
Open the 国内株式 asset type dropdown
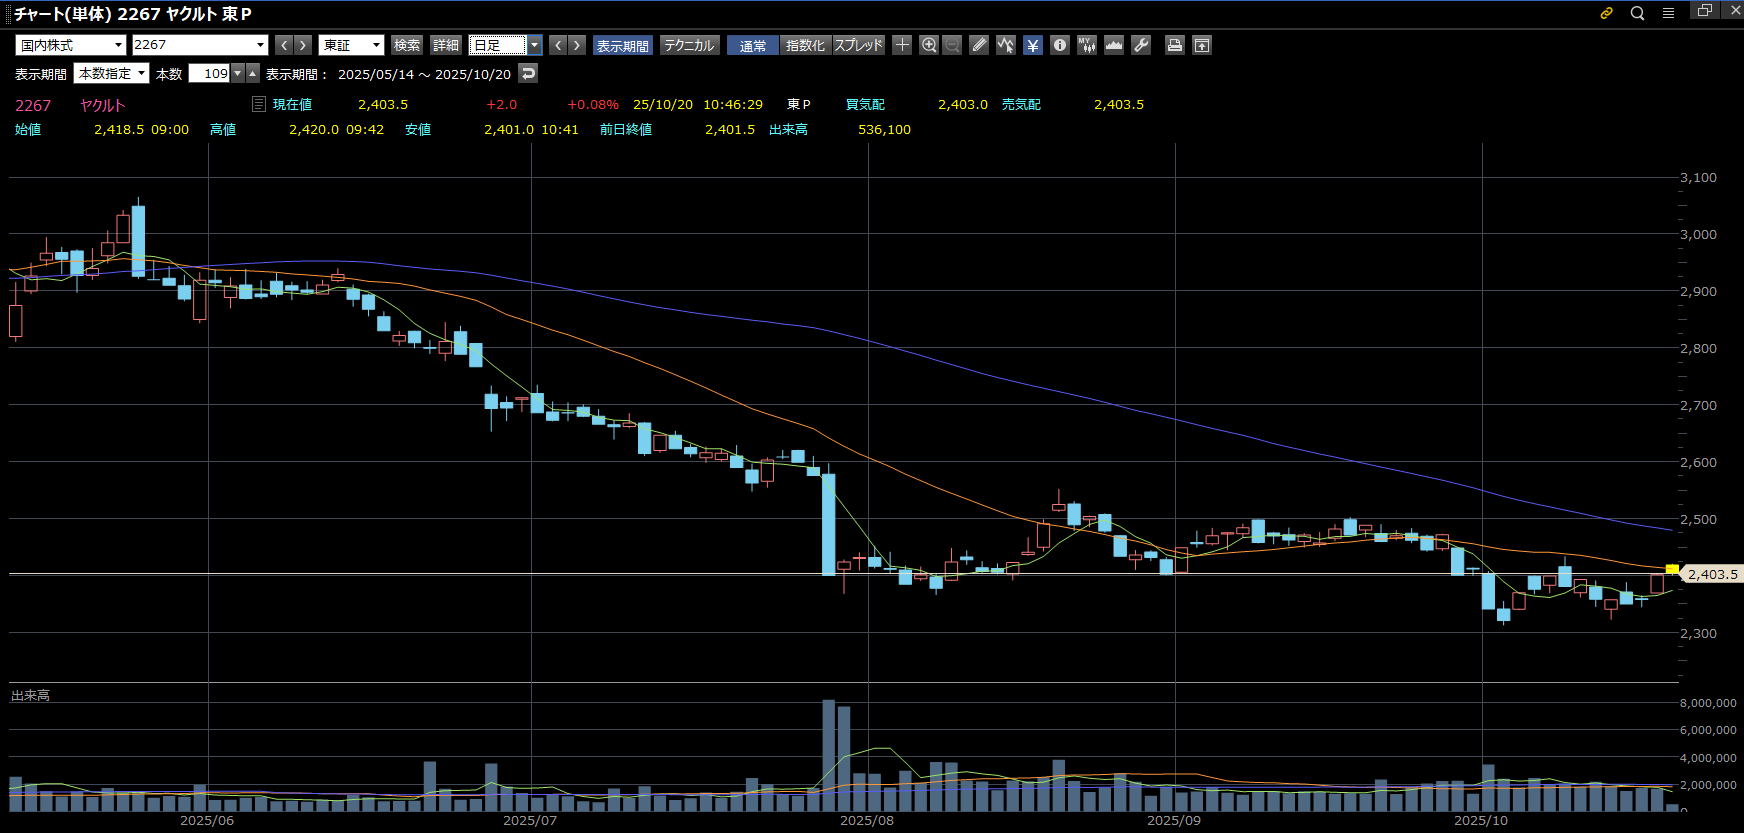click(x=71, y=45)
